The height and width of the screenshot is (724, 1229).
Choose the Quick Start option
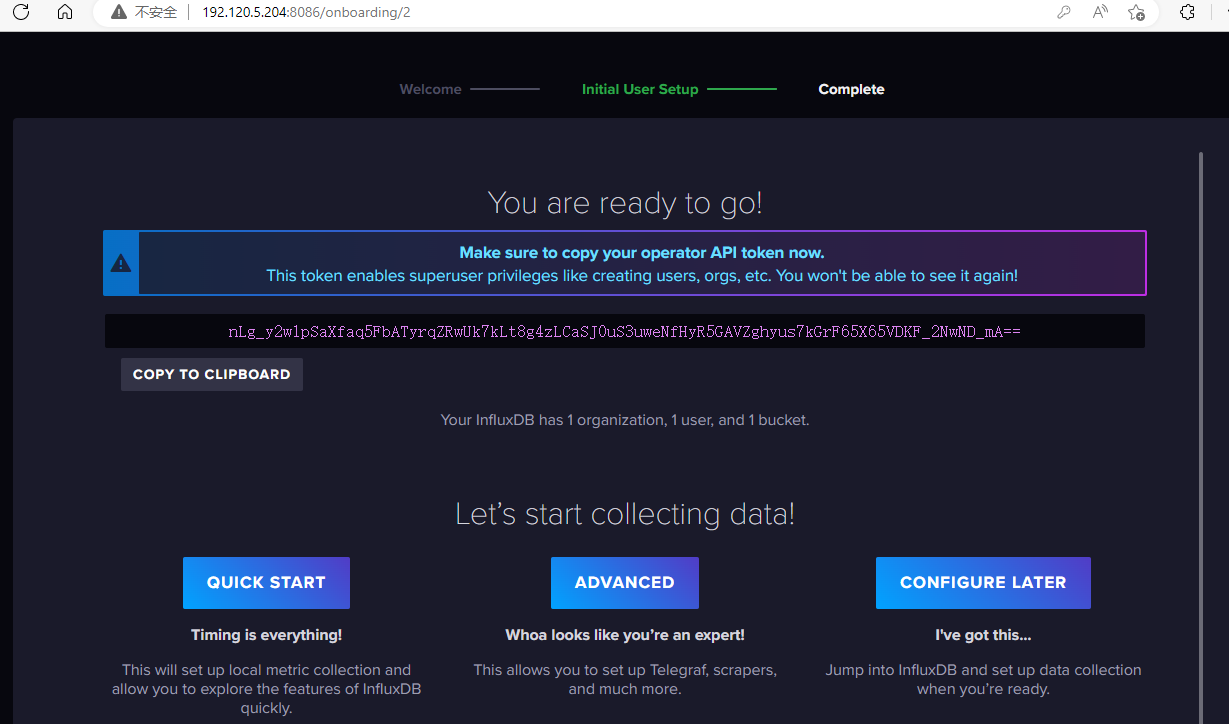click(266, 583)
